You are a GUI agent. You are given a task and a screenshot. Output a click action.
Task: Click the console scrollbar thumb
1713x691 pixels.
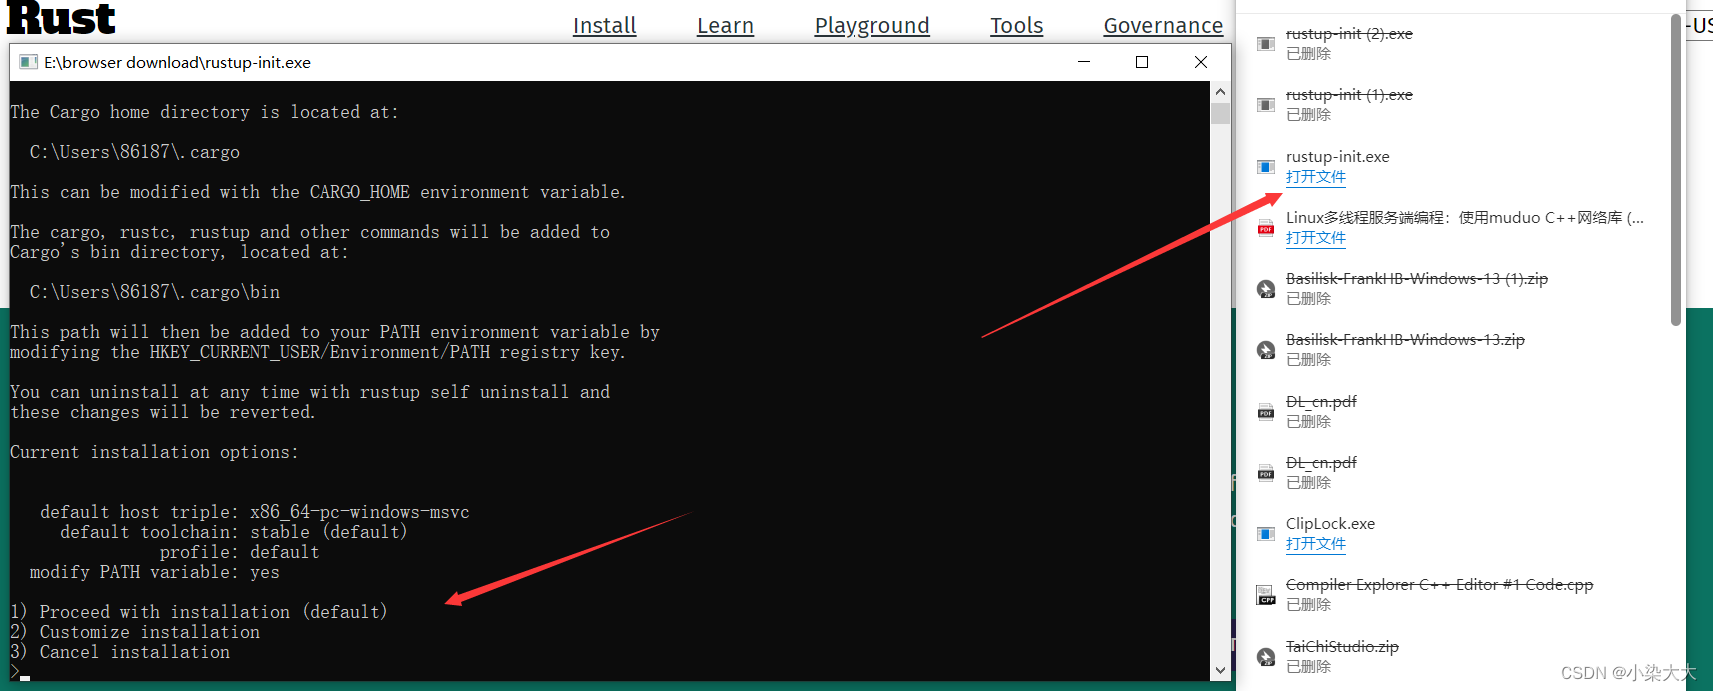point(1220,112)
